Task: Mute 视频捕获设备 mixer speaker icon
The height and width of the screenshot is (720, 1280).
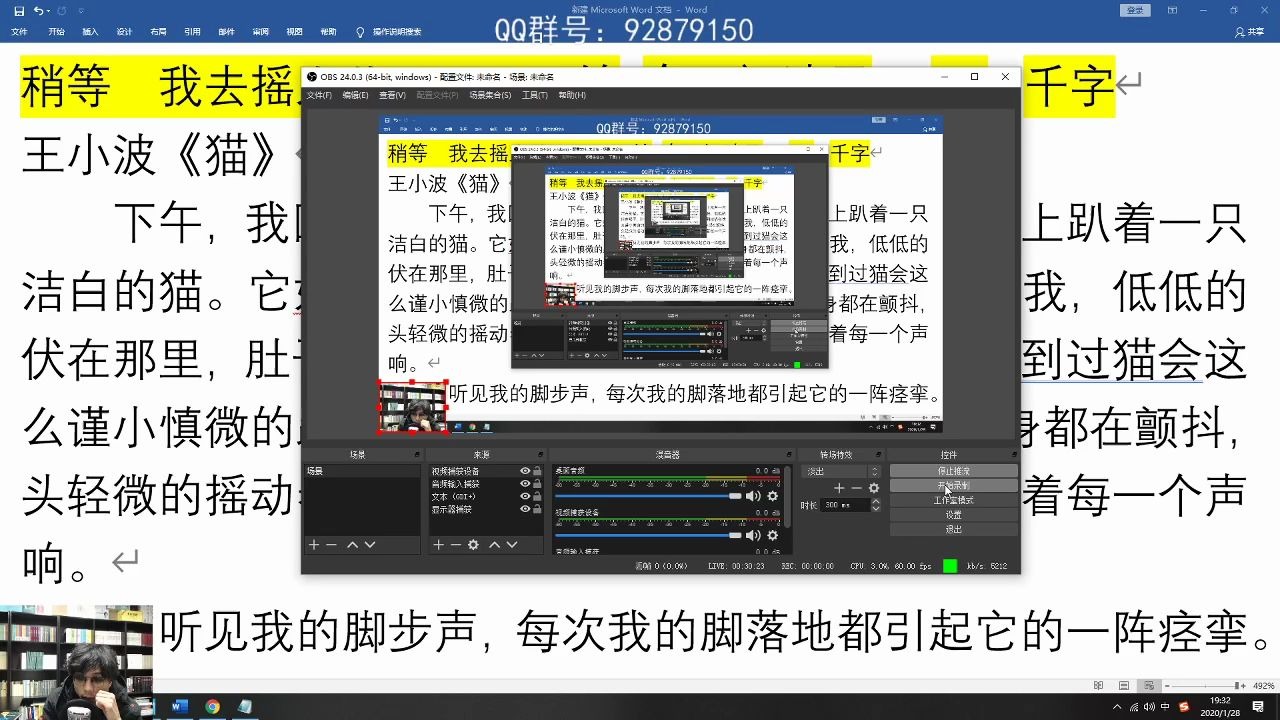Action: pyautogui.click(x=753, y=535)
